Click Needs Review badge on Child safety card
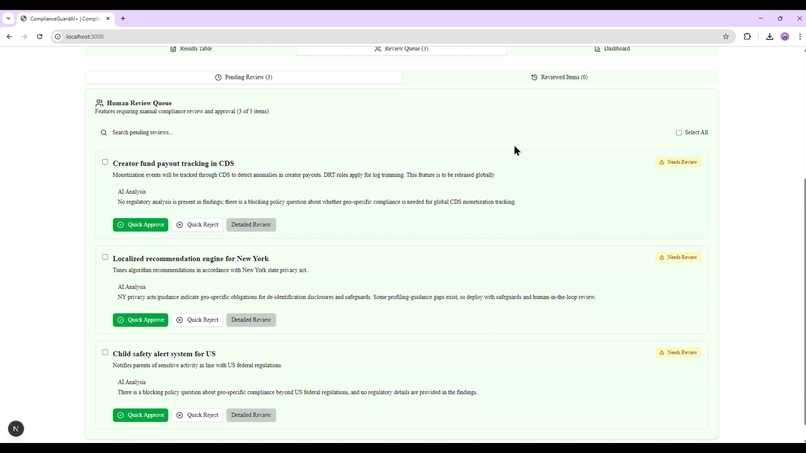 (x=678, y=352)
